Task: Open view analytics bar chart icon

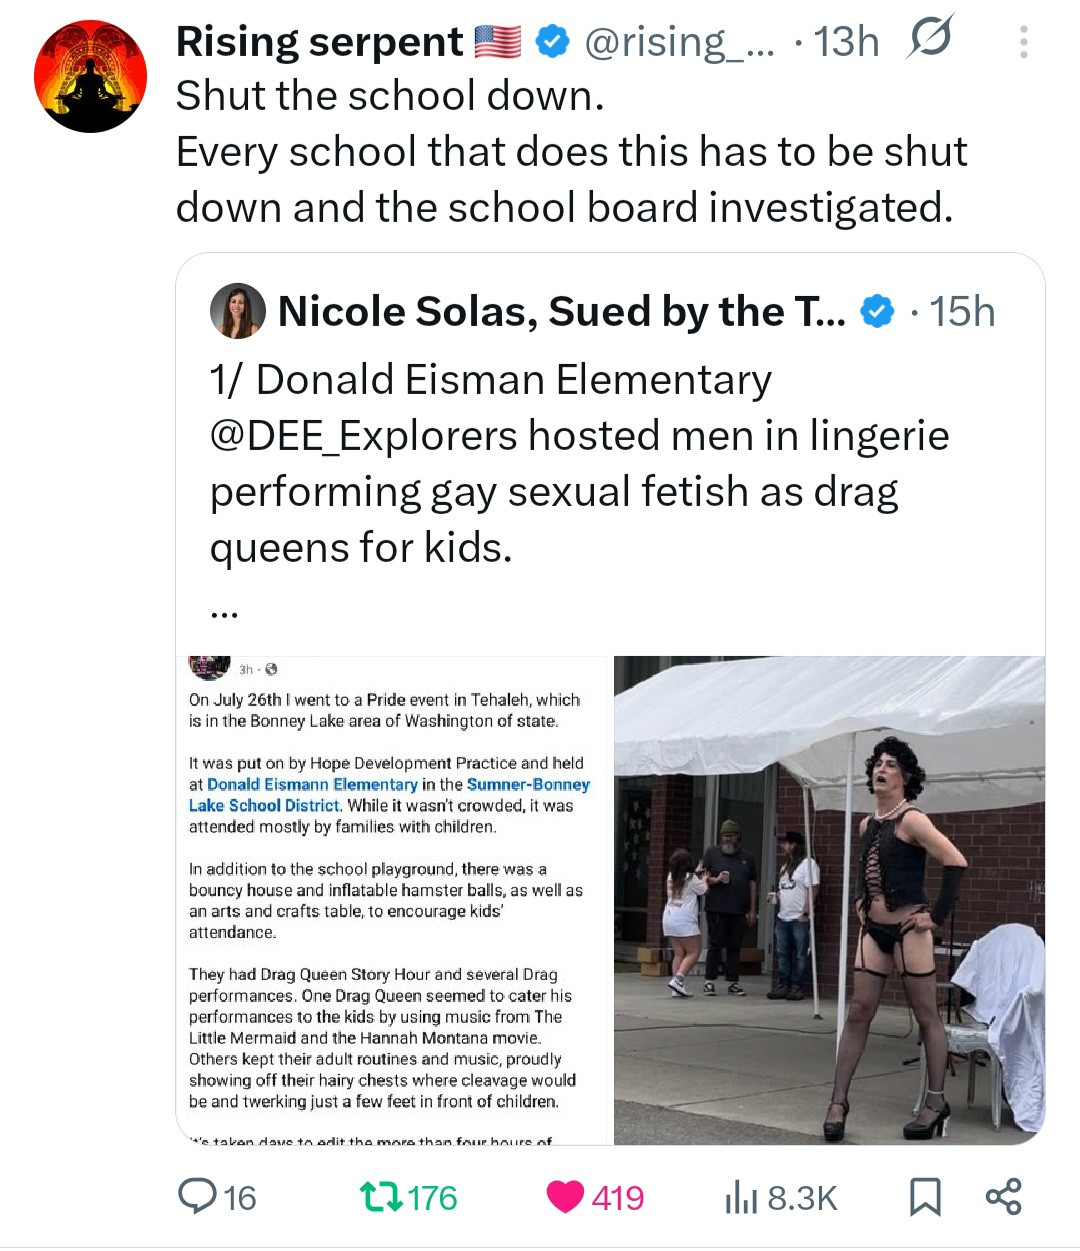Action: coord(739,1197)
